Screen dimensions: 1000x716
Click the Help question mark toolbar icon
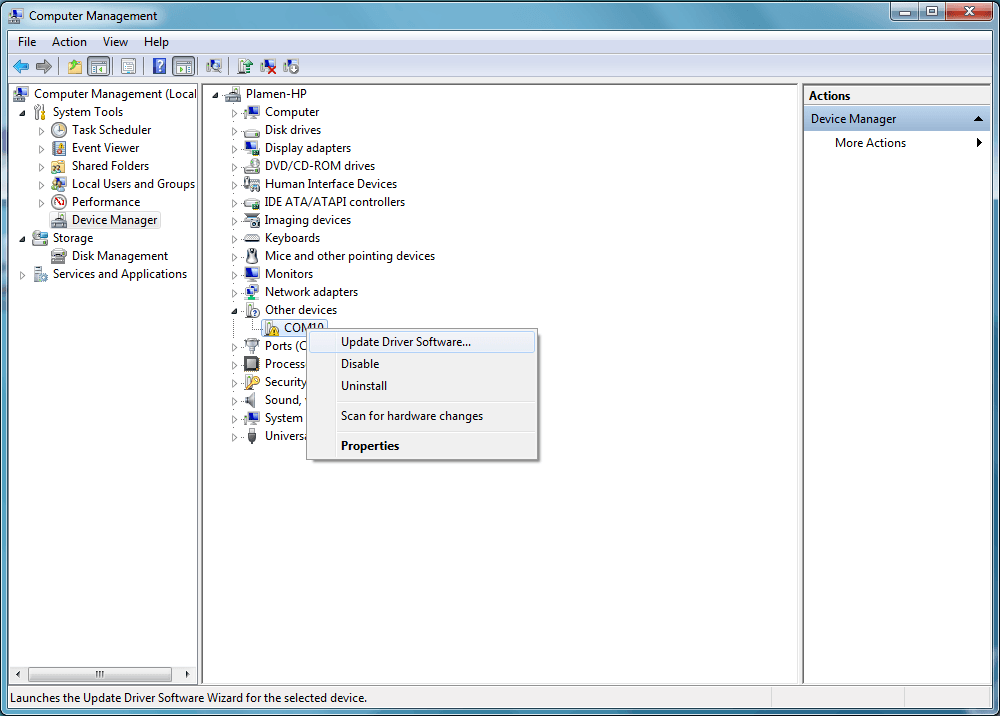point(159,67)
